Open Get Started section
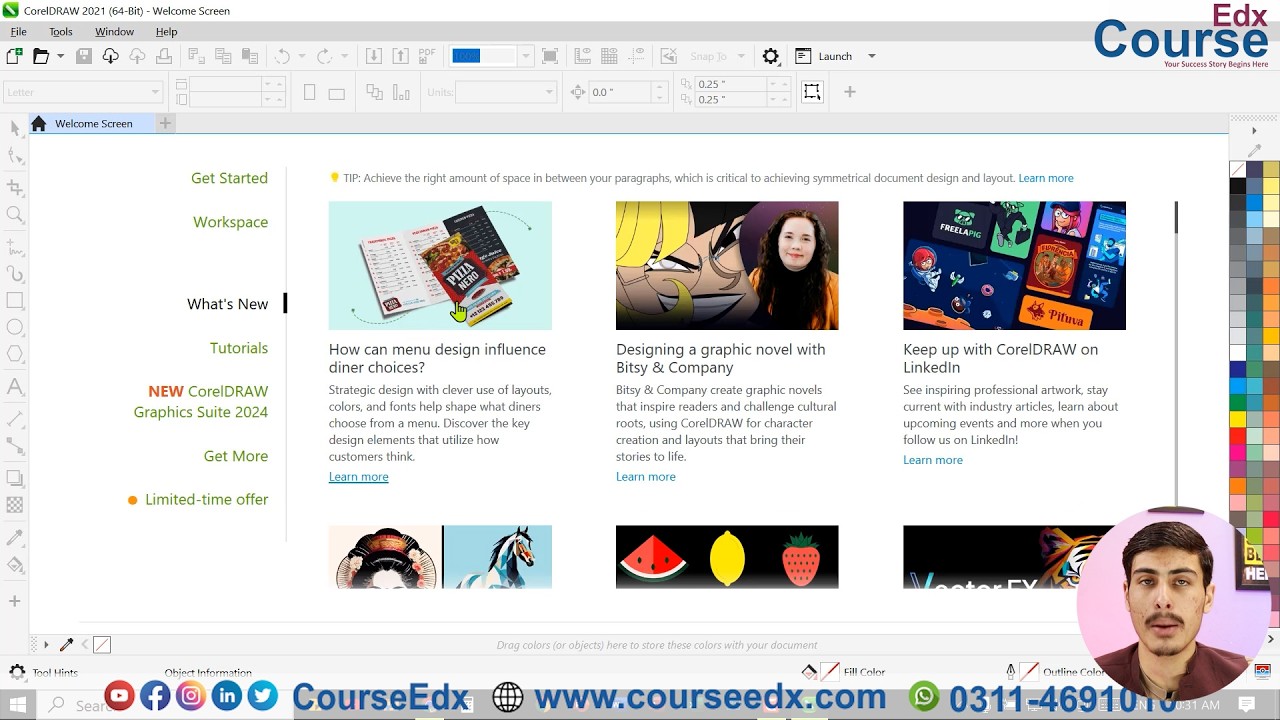The image size is (1280, 720). pyautogui.click(x=229, y=178)
